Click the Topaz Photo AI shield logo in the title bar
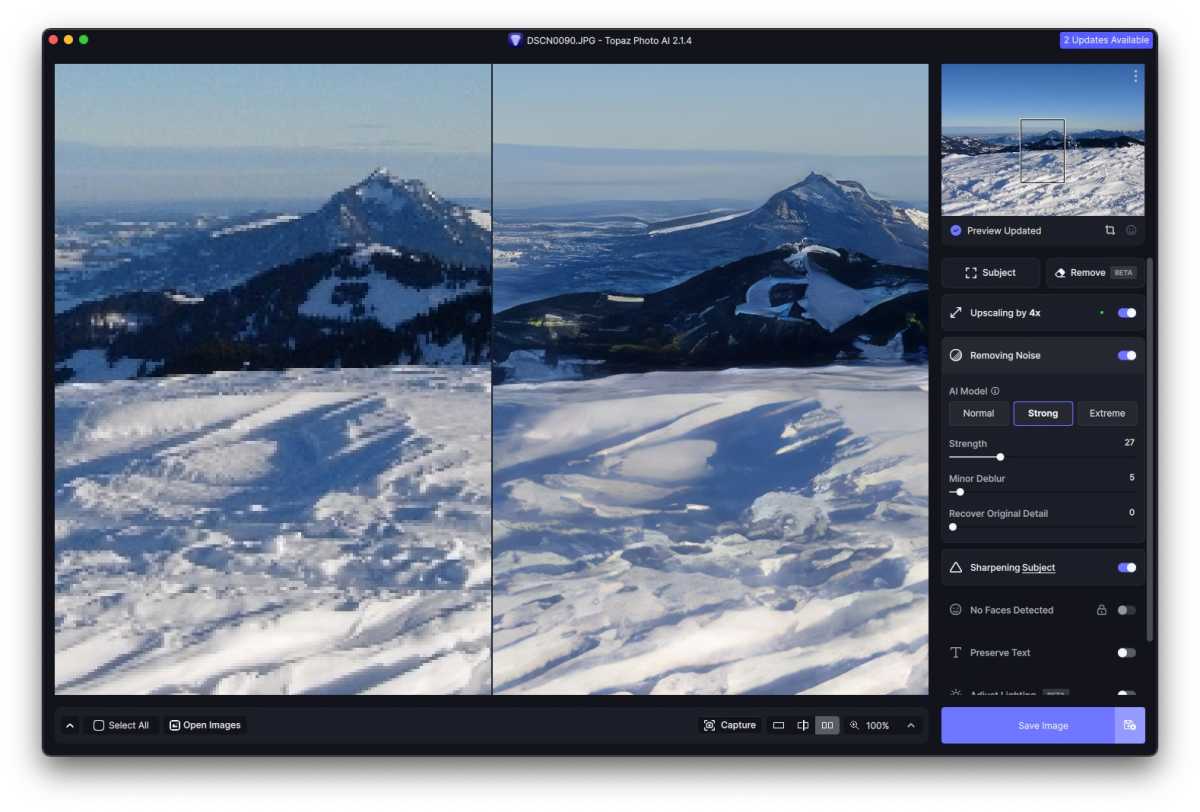Viewport: 1200px width, 812px height. [x=515, y=40]
